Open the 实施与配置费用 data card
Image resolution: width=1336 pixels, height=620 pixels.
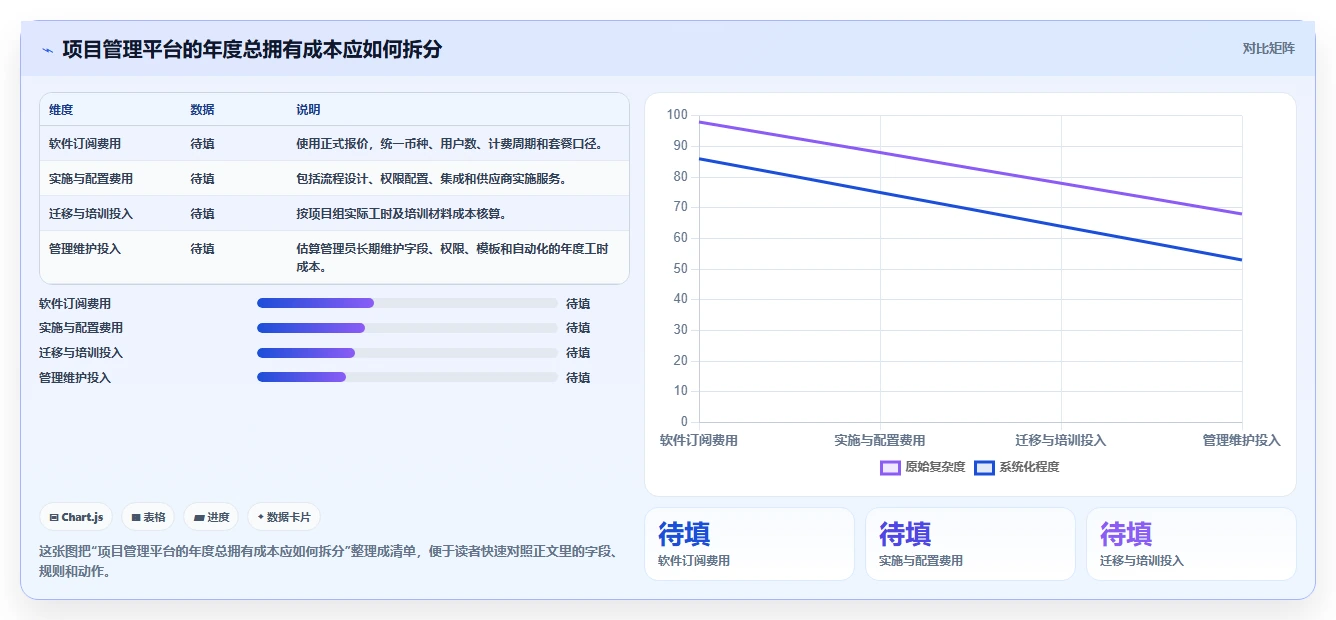click(970, 544)
